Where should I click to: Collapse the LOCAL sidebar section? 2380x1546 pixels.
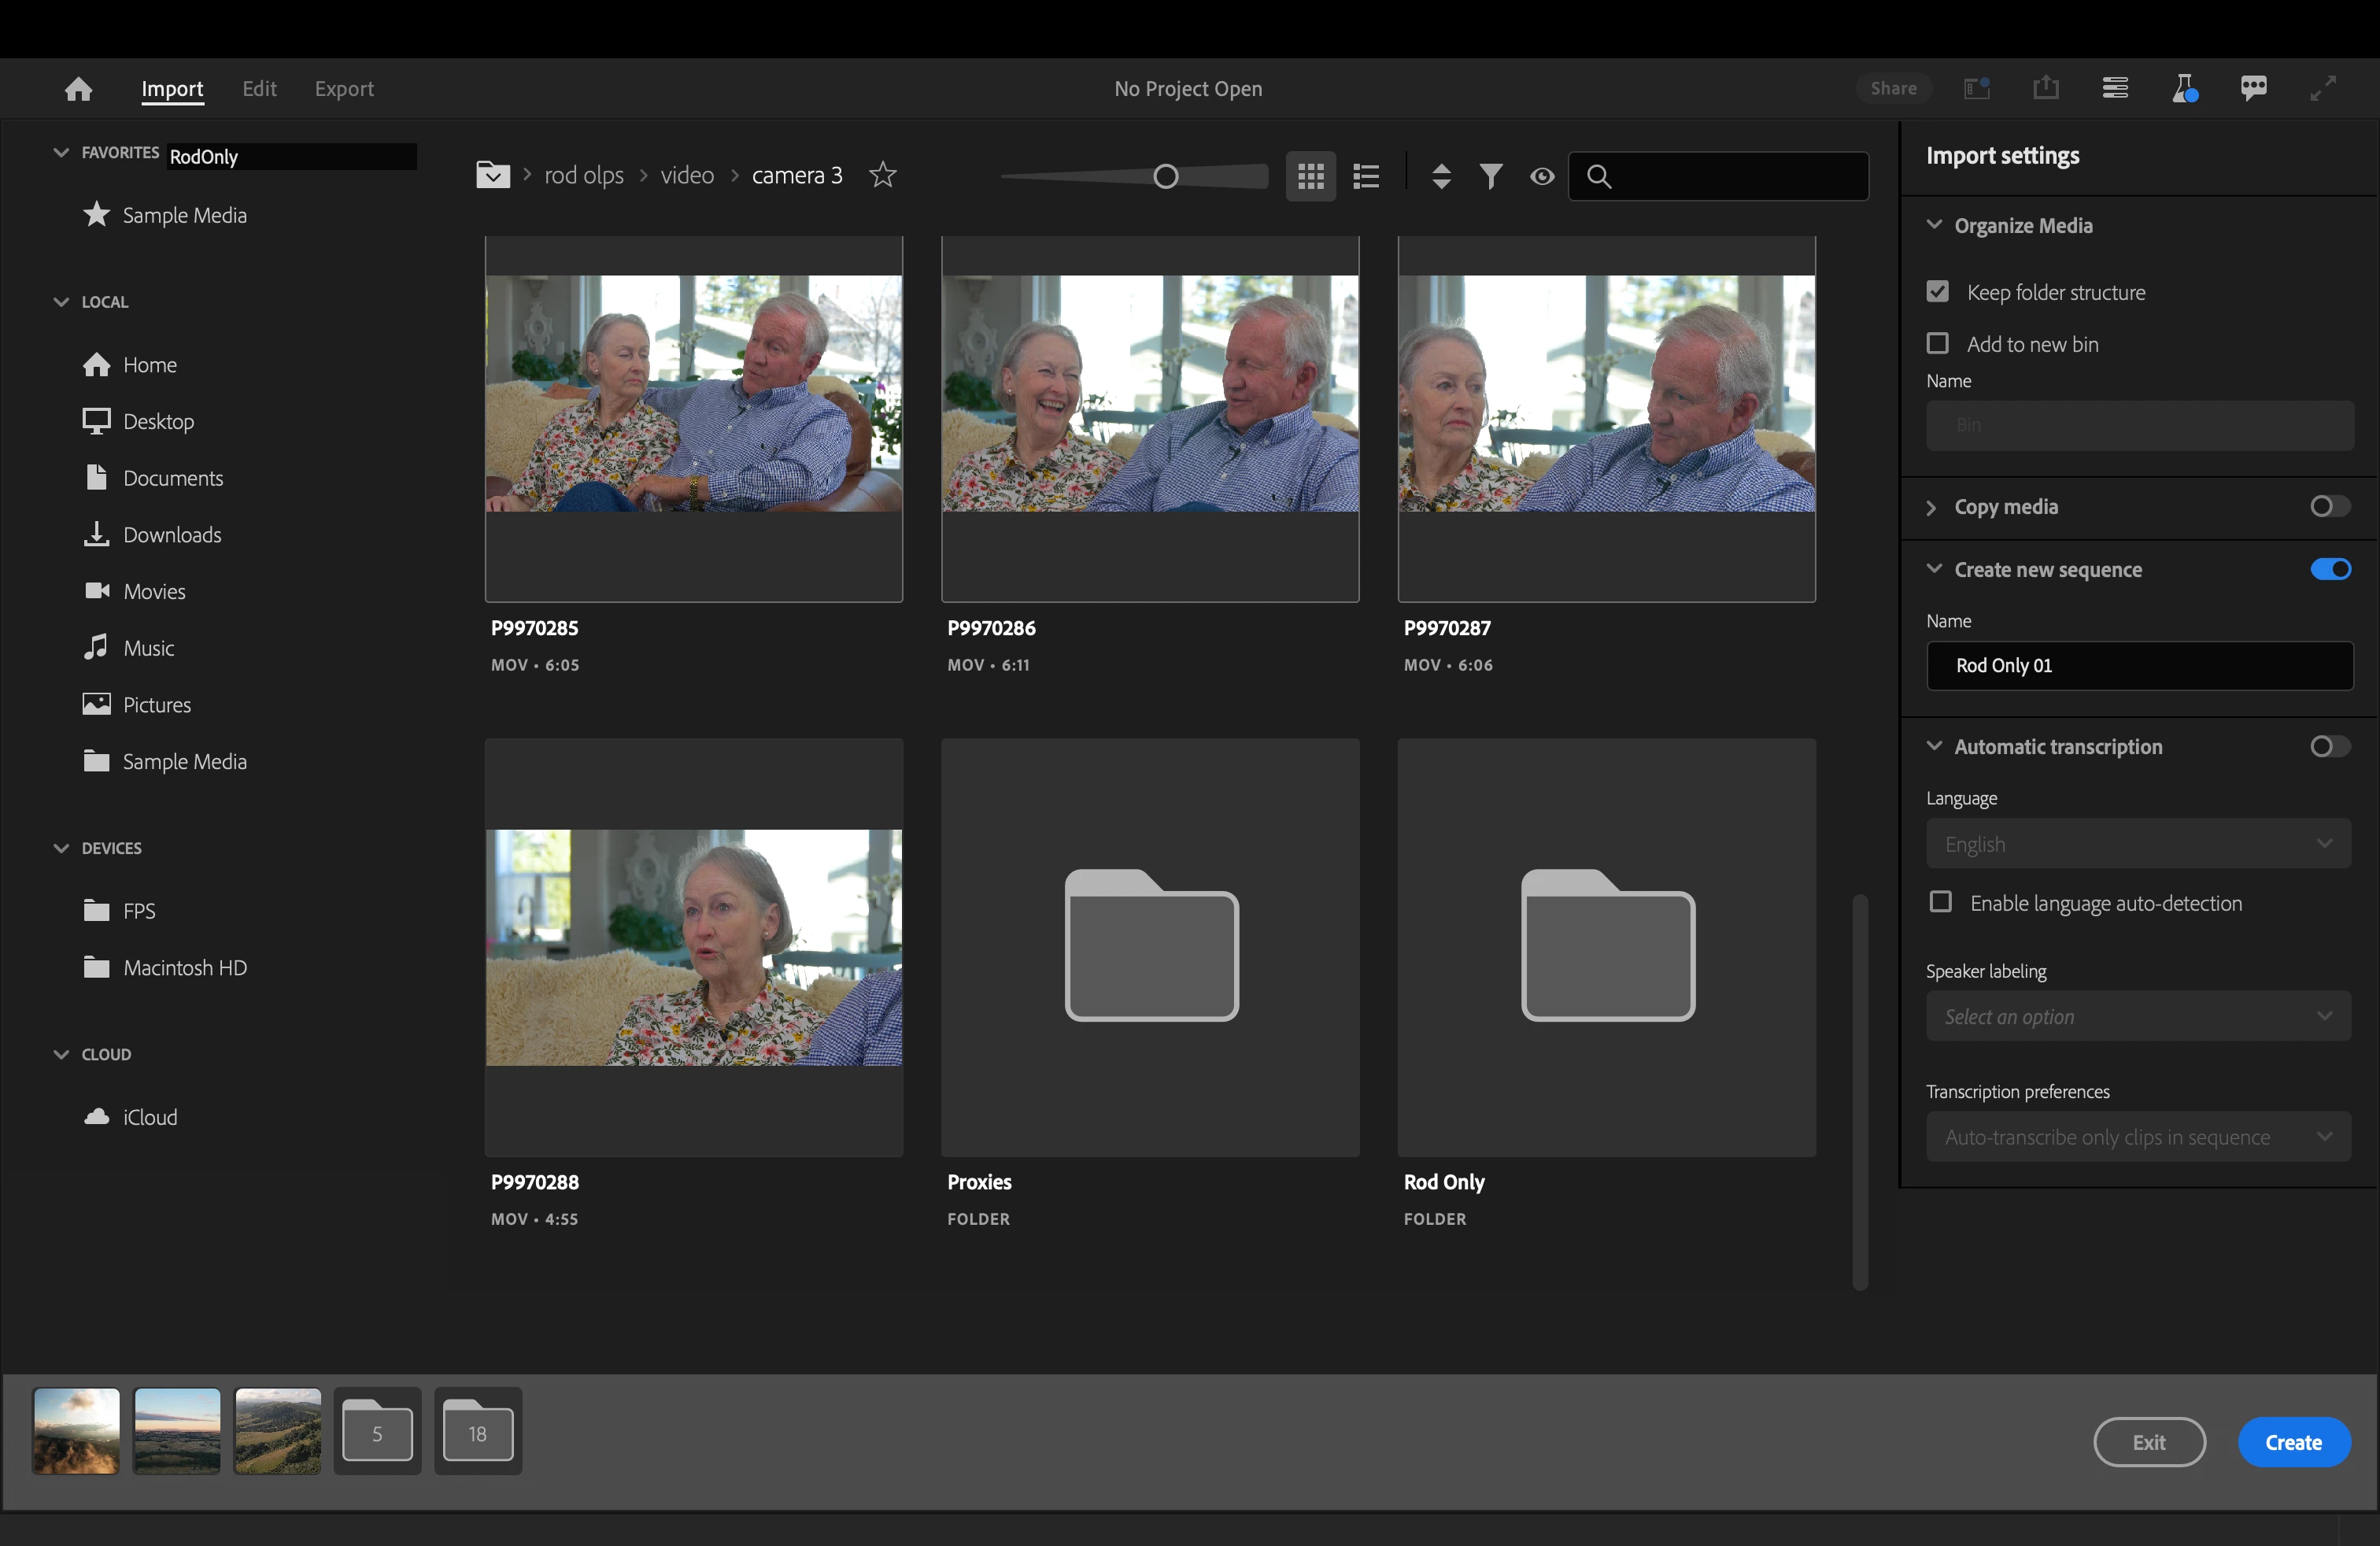tap(61, 302)
